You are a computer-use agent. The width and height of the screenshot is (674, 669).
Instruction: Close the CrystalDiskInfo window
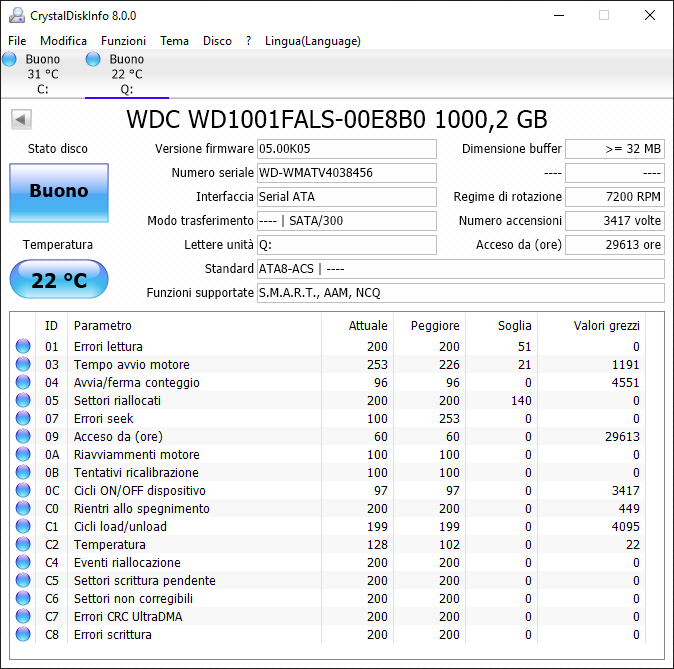tap(650, 15)
